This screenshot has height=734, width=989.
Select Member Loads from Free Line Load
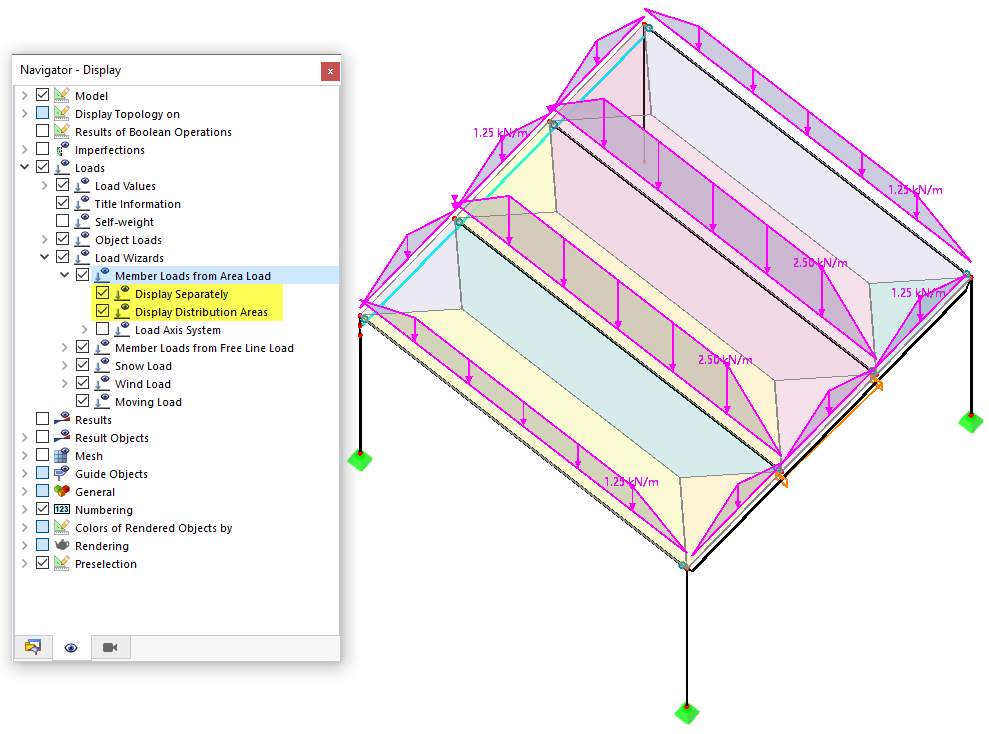[202, 347]
